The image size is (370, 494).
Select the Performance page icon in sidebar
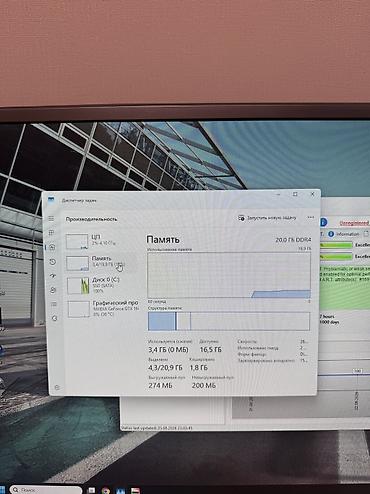point(52,247)
